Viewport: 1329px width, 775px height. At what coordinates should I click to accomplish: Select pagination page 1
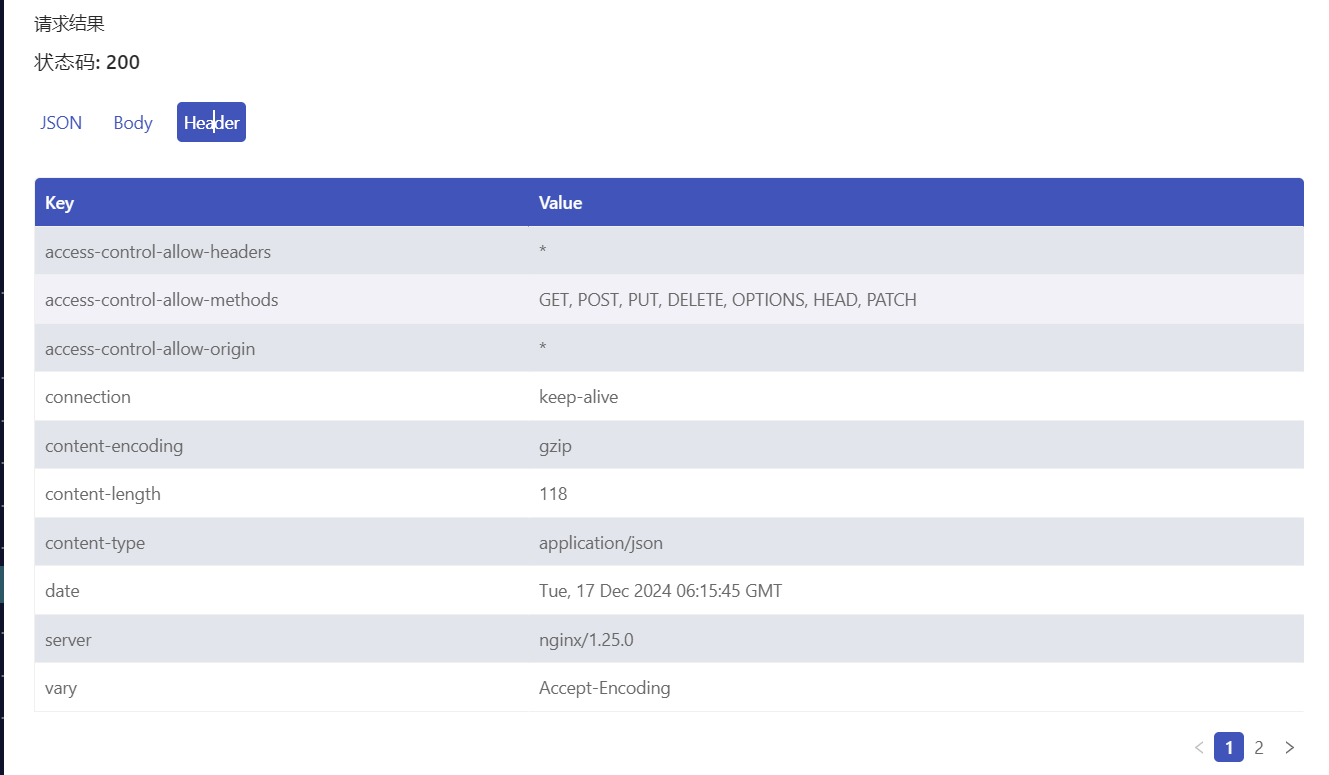click(x=1229, y=747)
